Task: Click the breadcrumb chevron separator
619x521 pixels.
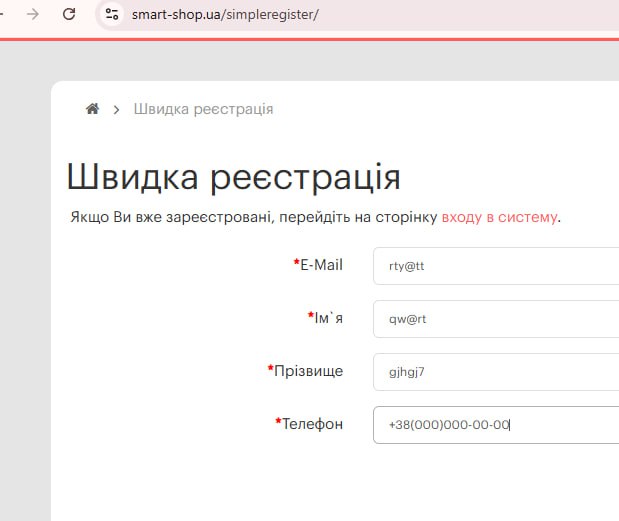Action: (117, 109)
